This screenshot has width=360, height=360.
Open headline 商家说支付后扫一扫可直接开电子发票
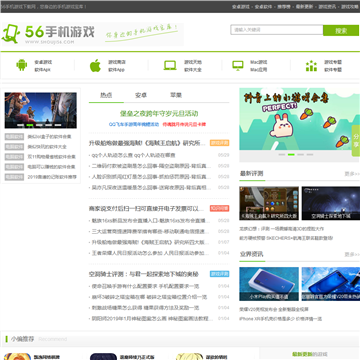(146, 209)
